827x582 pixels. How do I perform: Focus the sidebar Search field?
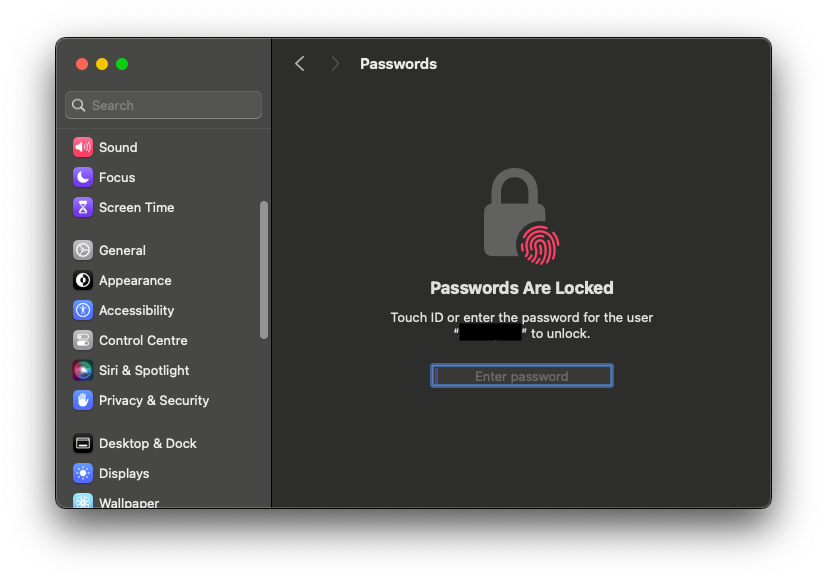pos(164,105)
